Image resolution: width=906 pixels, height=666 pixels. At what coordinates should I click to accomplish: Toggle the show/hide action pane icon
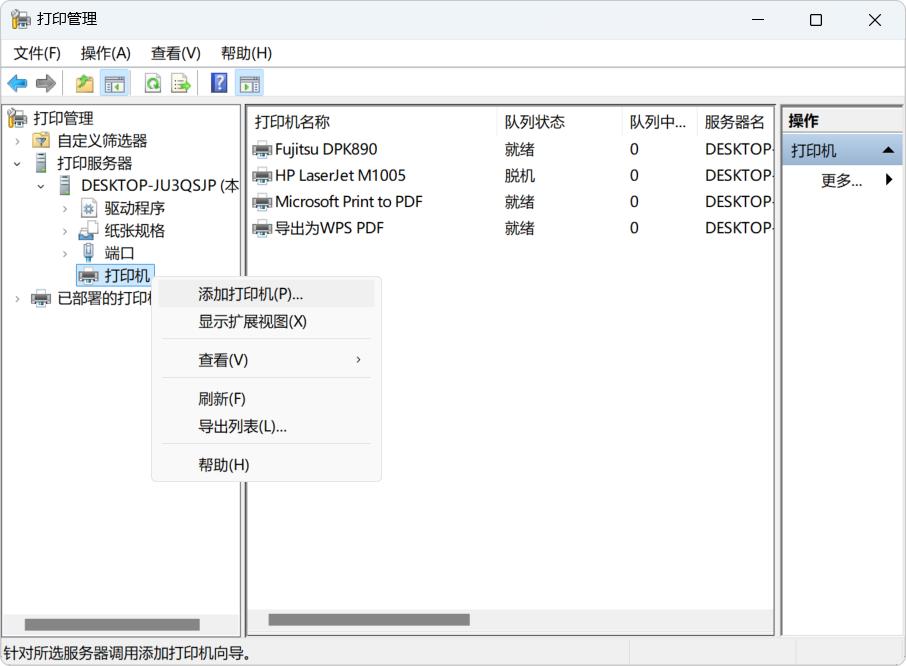(249, 84)
